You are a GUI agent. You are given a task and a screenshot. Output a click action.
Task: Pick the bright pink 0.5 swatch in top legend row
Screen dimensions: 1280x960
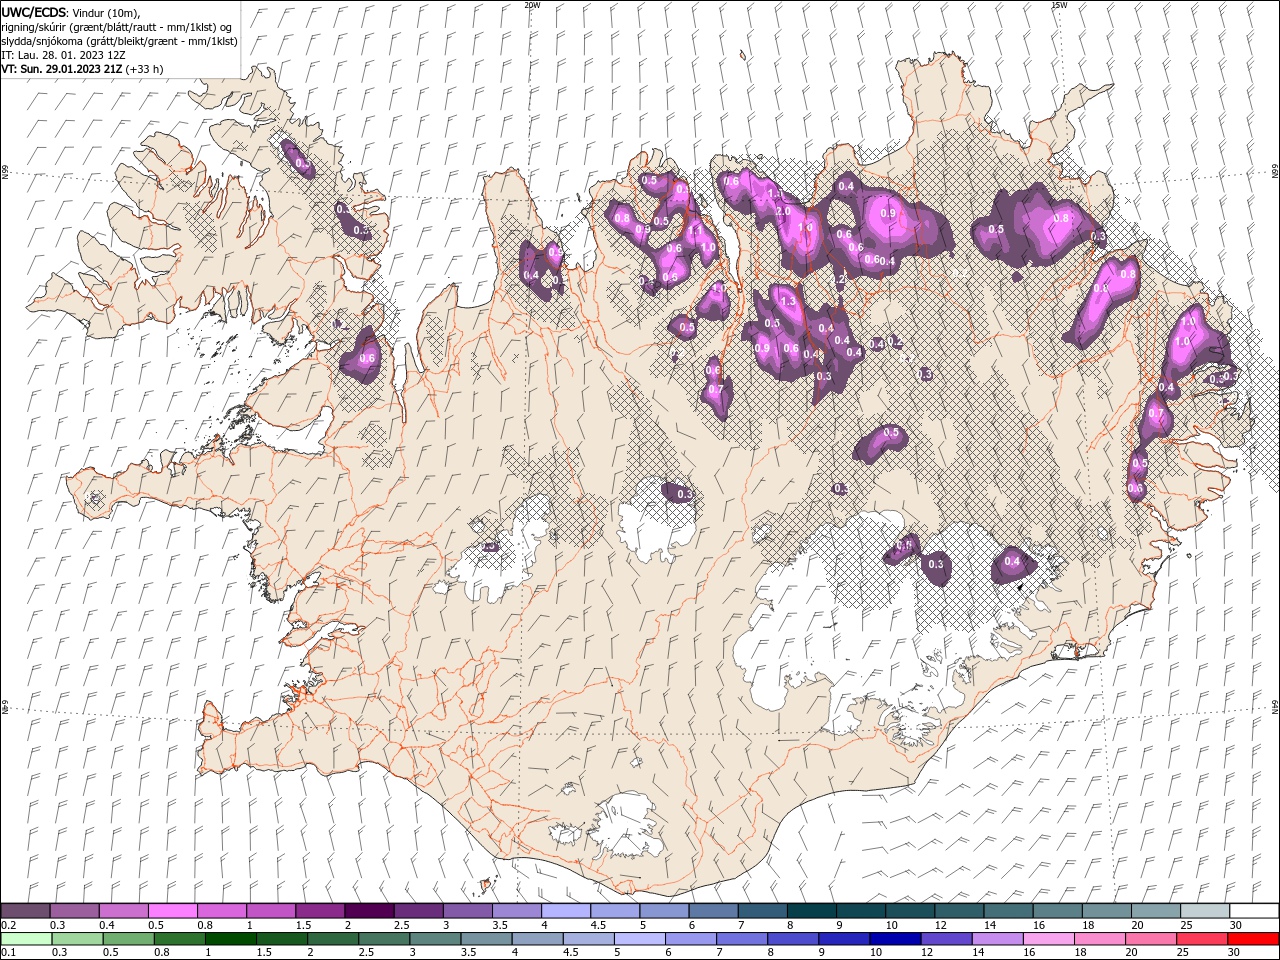coord(173,911)
